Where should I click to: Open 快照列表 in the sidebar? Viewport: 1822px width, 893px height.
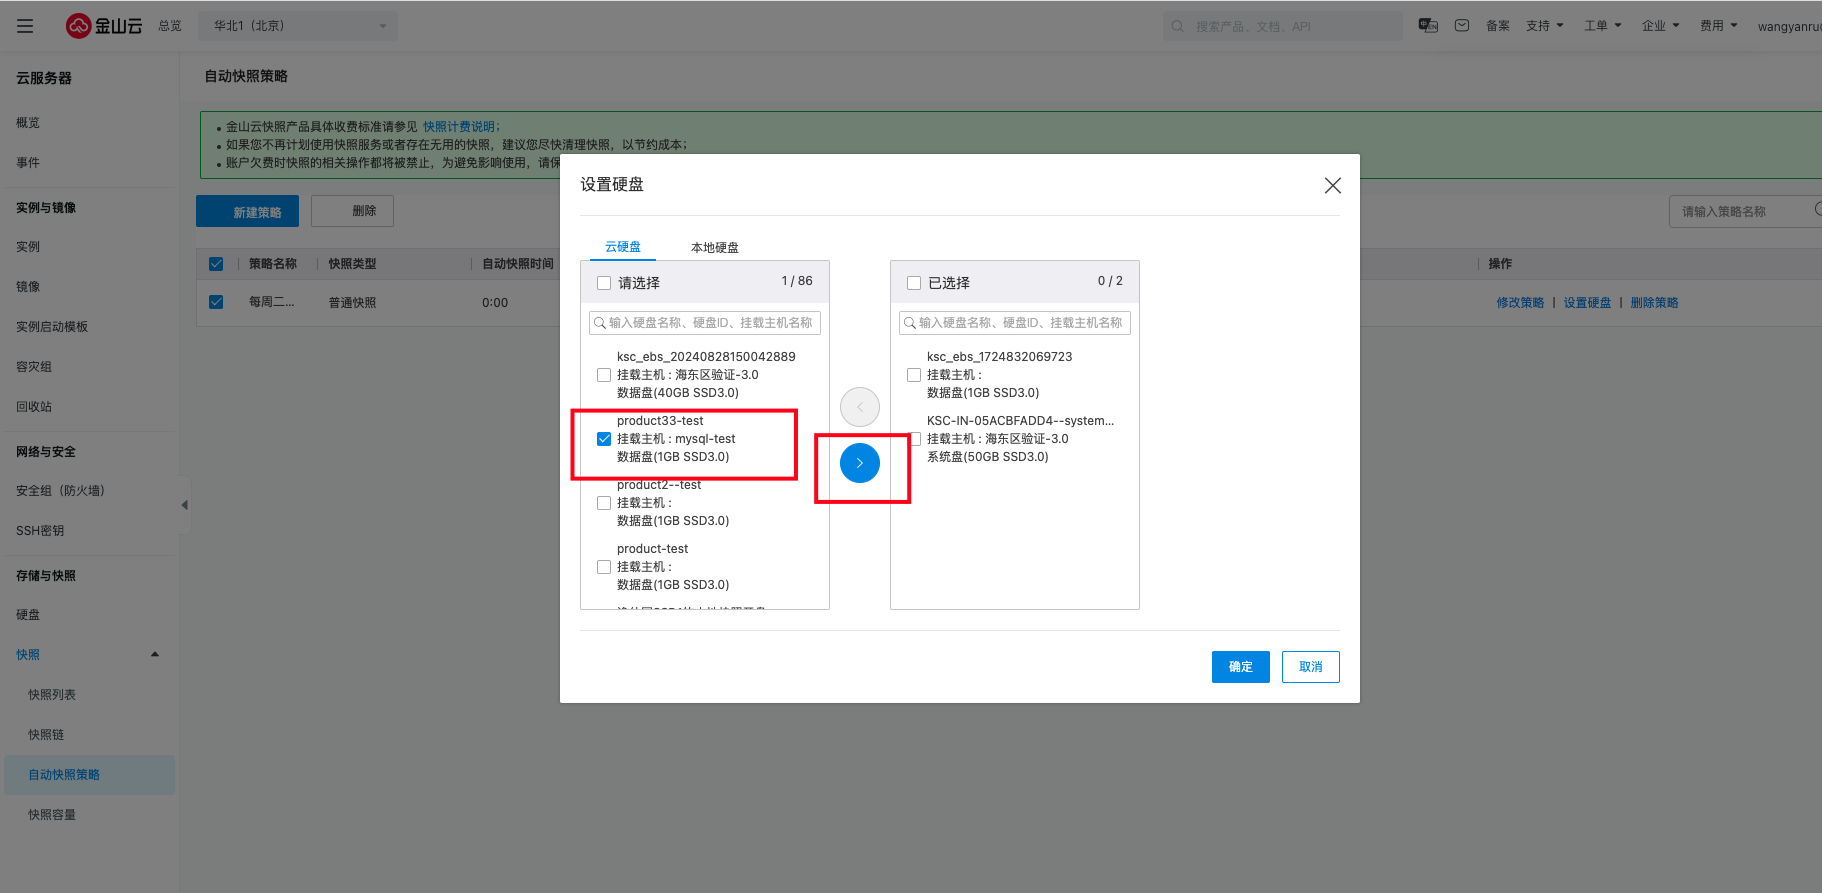click(52, 695)
